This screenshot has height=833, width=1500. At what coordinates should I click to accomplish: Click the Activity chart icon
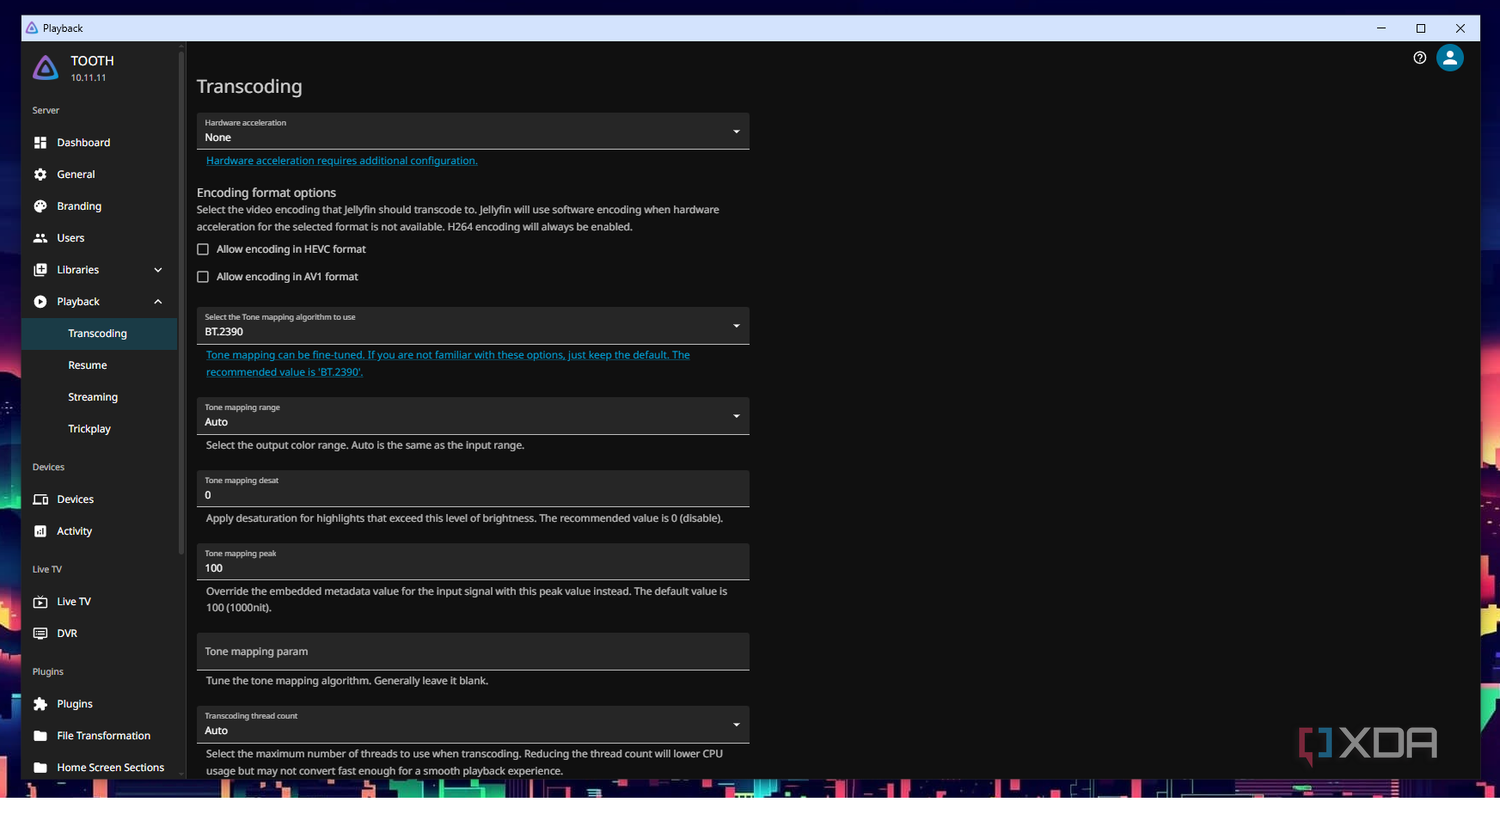click(40, 531)
